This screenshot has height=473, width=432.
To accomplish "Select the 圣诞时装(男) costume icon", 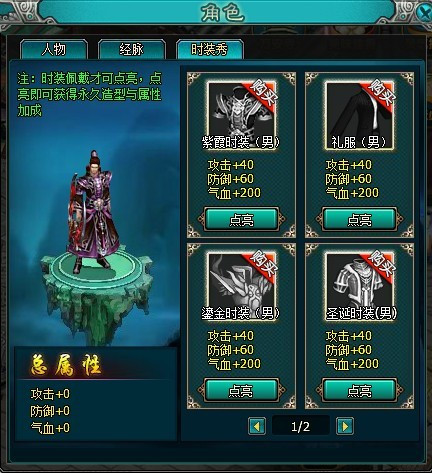I will click(360, 287).
